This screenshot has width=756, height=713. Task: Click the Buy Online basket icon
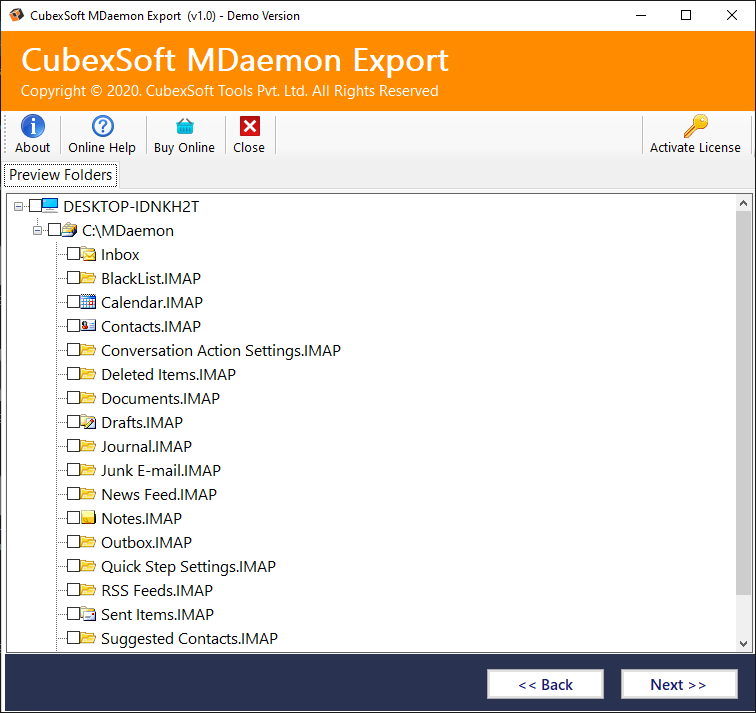click(184, 126)
